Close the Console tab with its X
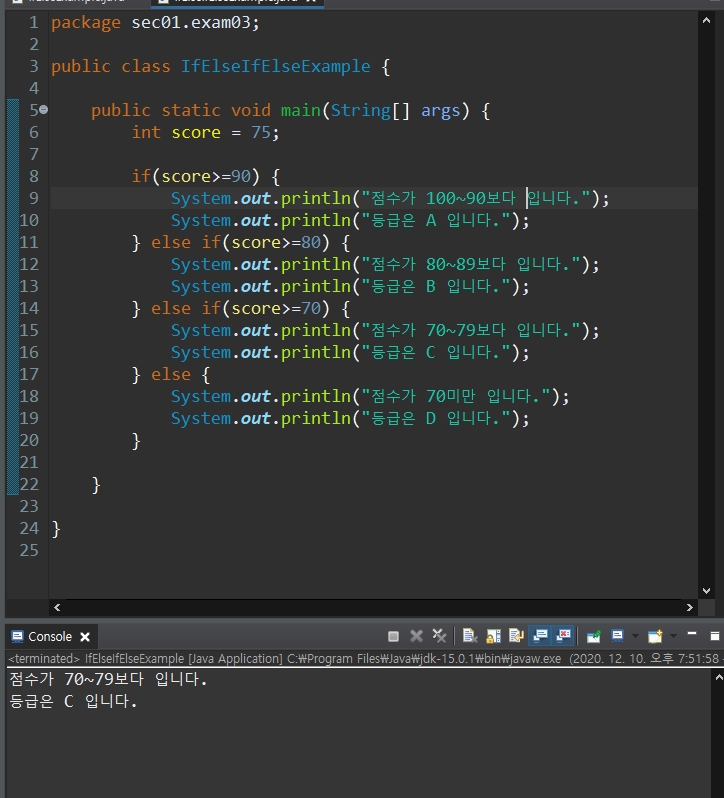This screenshot has height=798, width=724. (x=85, y=637)
